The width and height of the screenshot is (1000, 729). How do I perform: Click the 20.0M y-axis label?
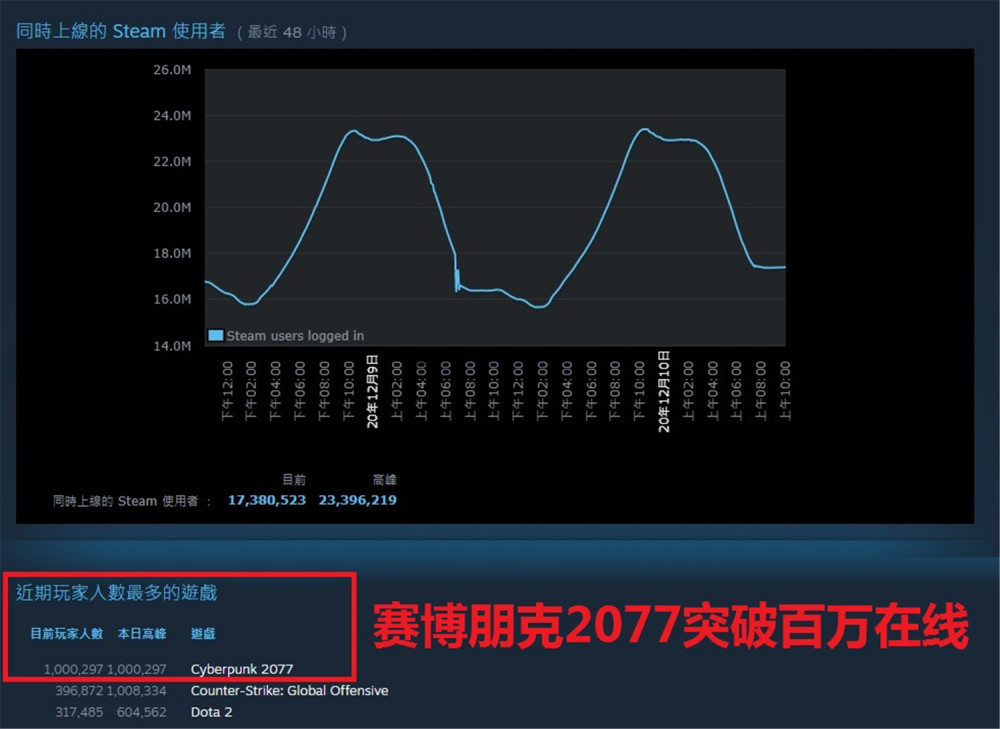pyautogui.click(x=172, y=208)
